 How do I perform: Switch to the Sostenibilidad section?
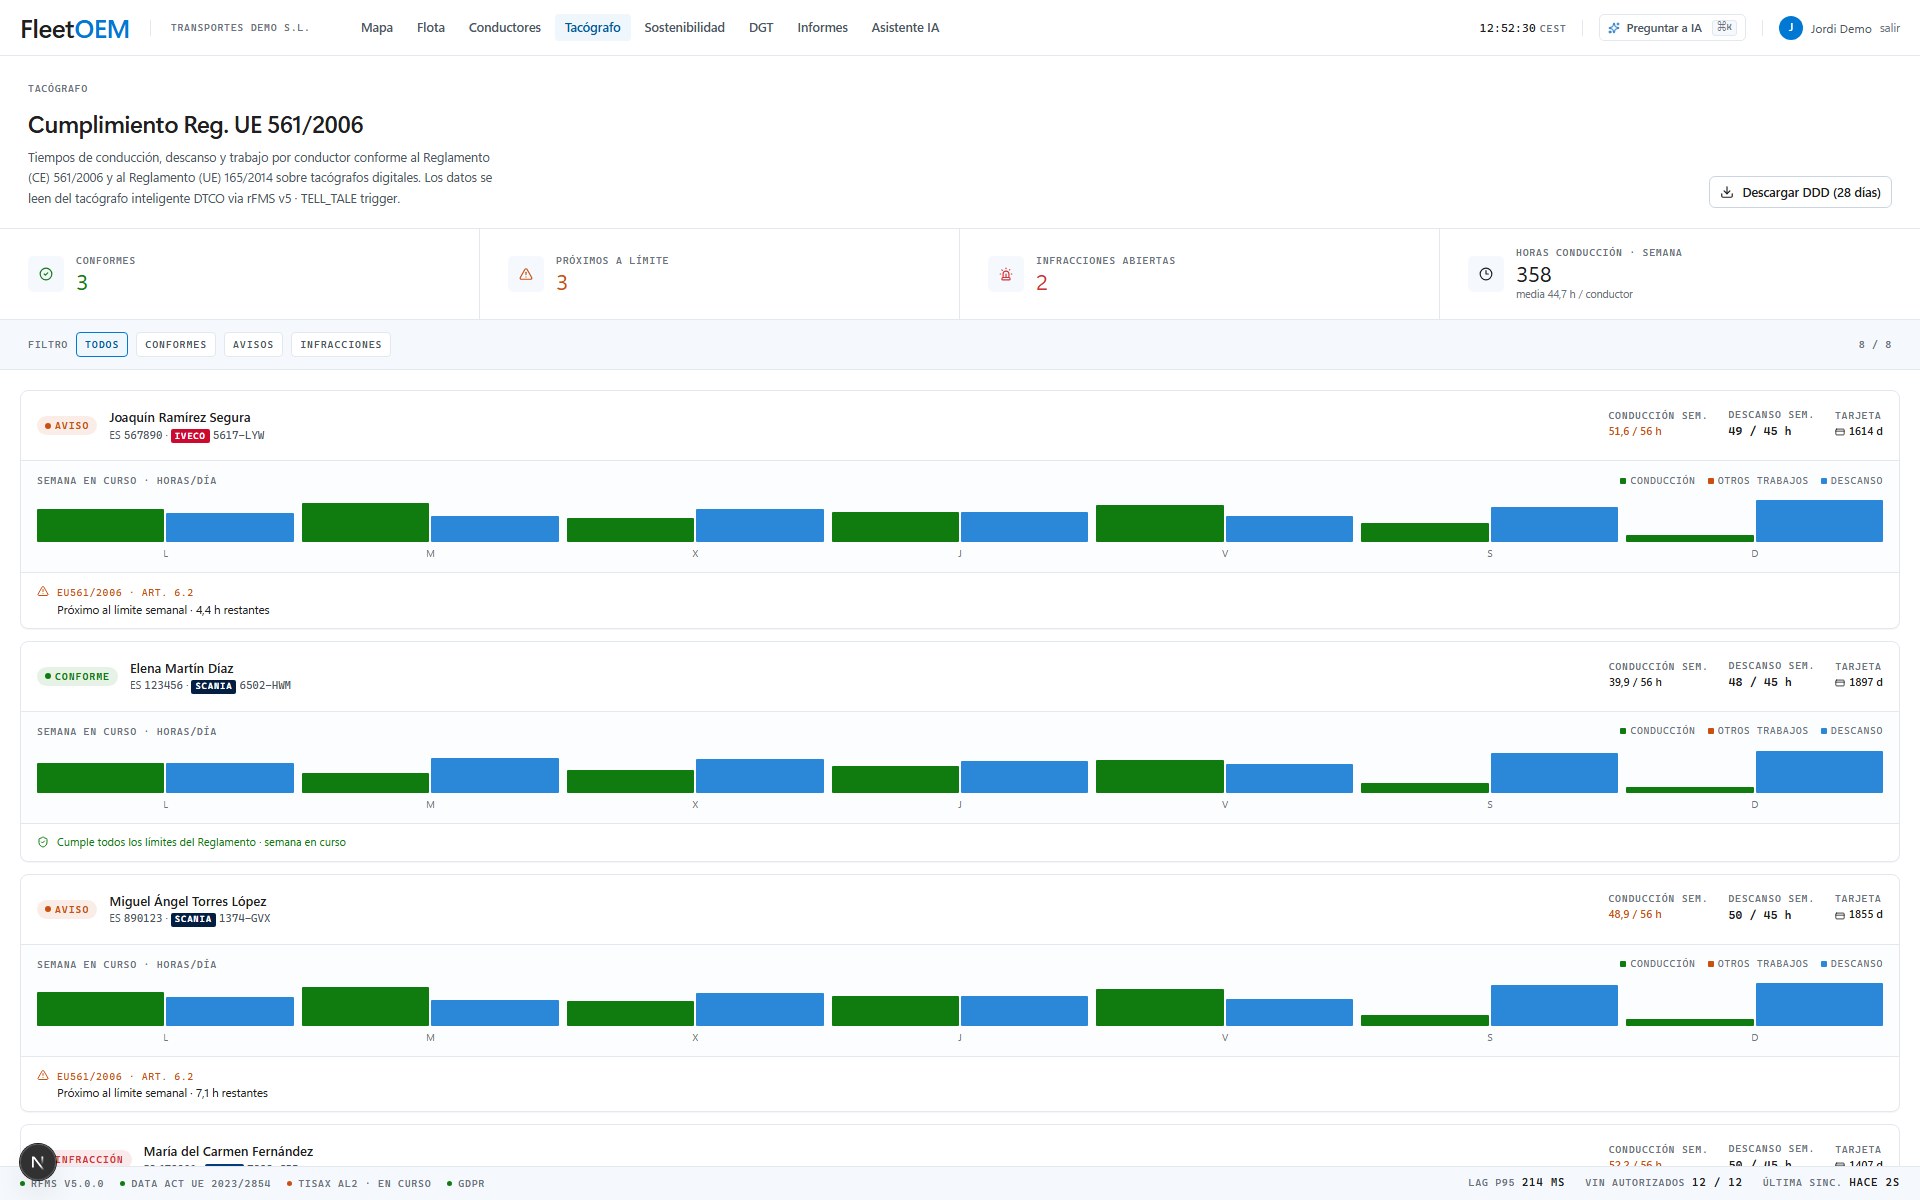click(685, 28)
